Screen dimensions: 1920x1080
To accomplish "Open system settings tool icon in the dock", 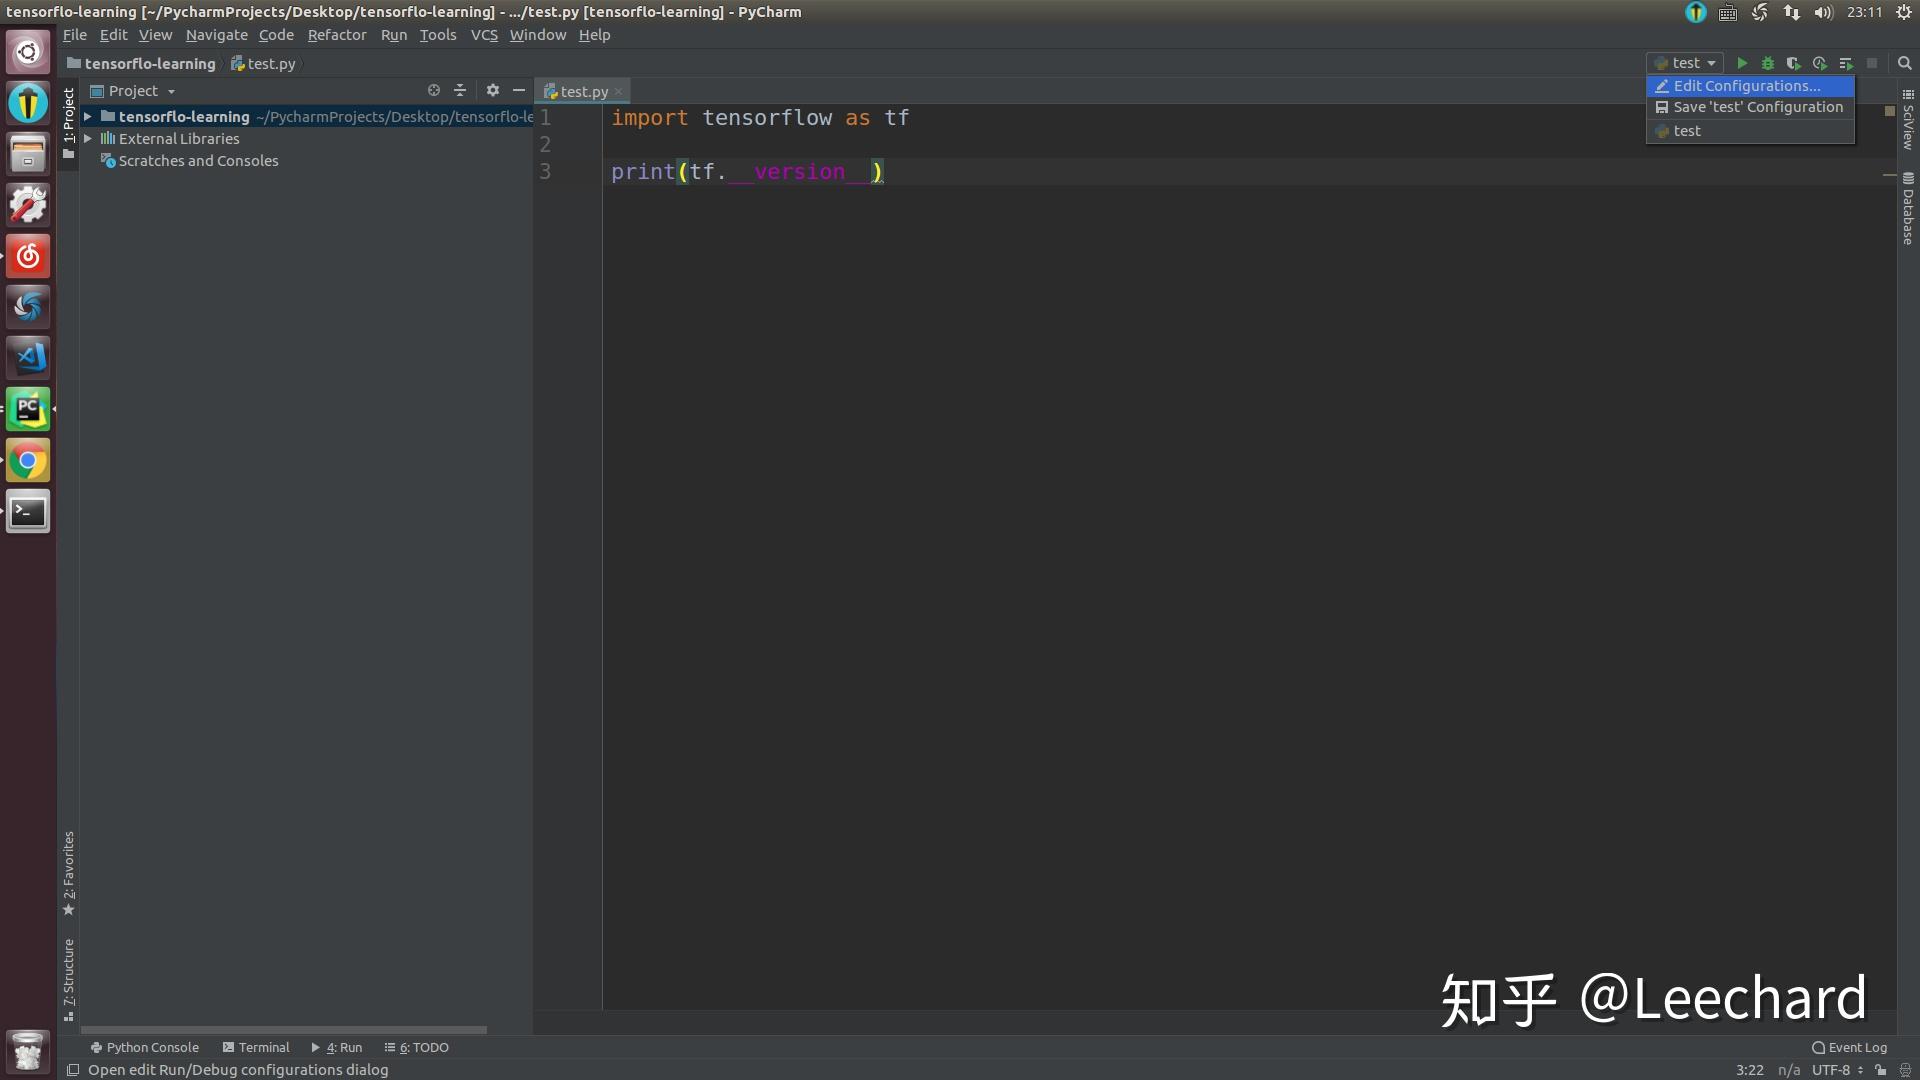I will (28, 205).
